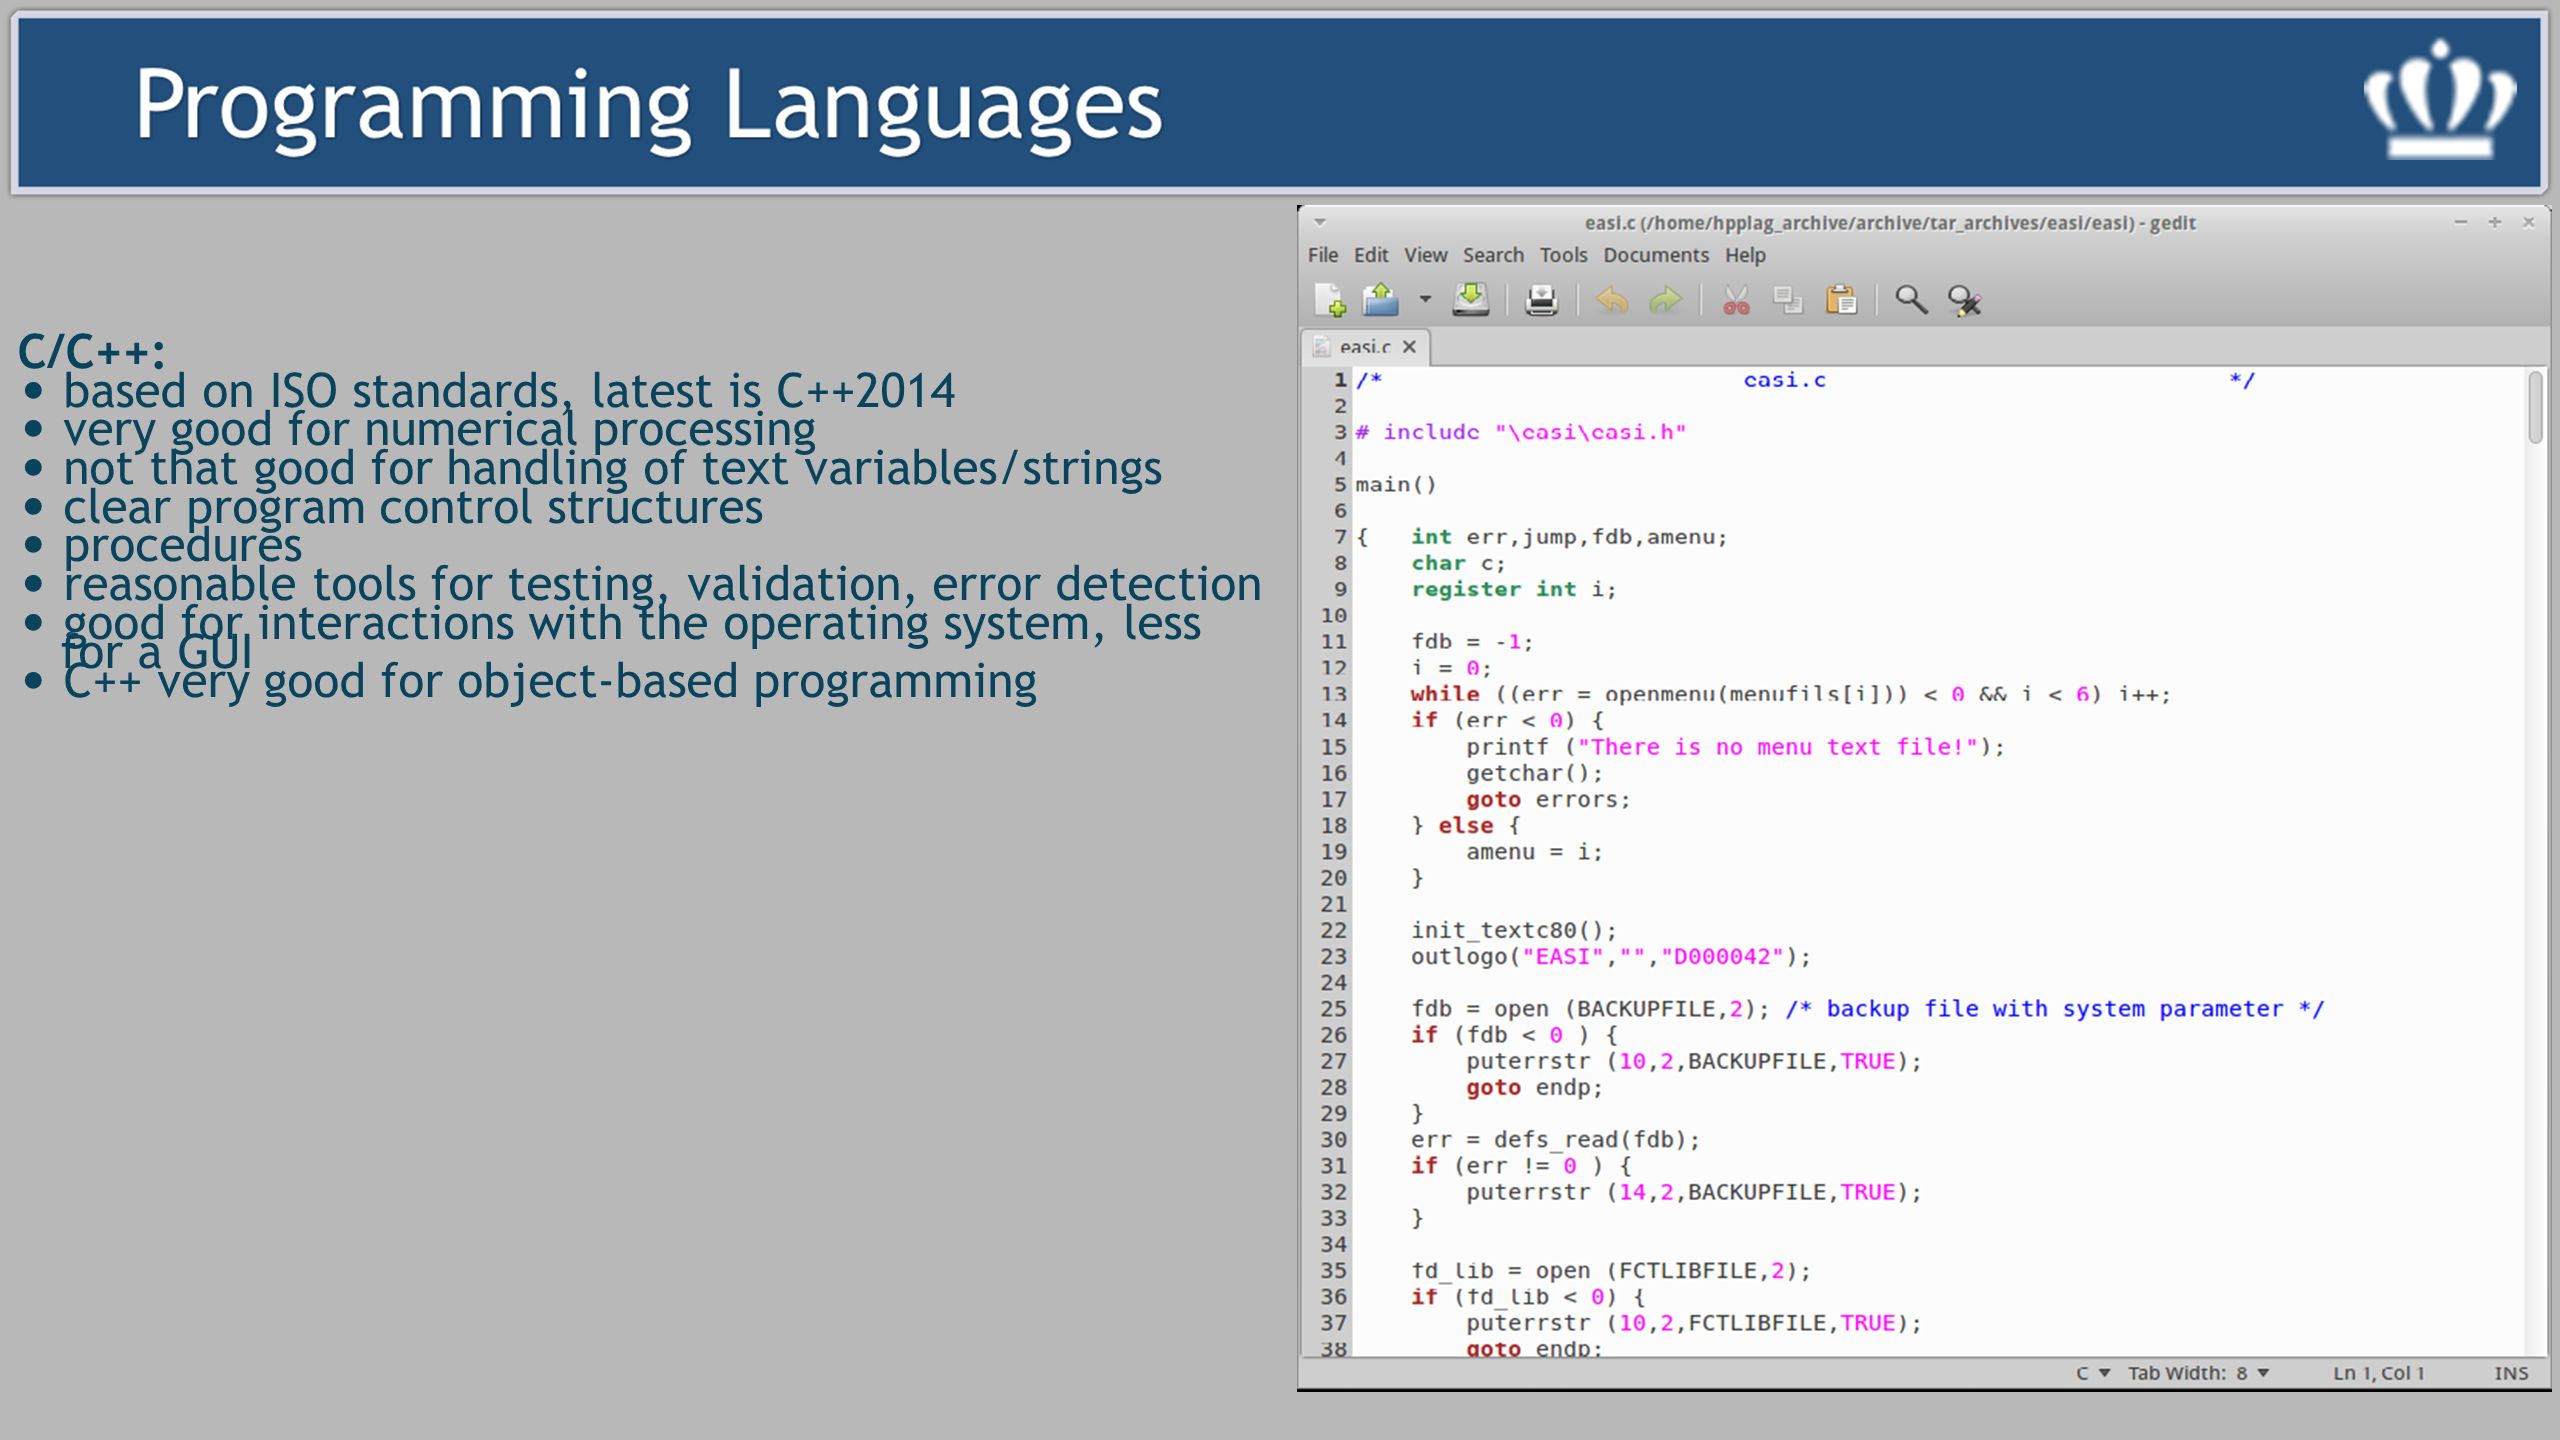
Task: Click the crown logo in slide header
Action: pos(2438,99)
